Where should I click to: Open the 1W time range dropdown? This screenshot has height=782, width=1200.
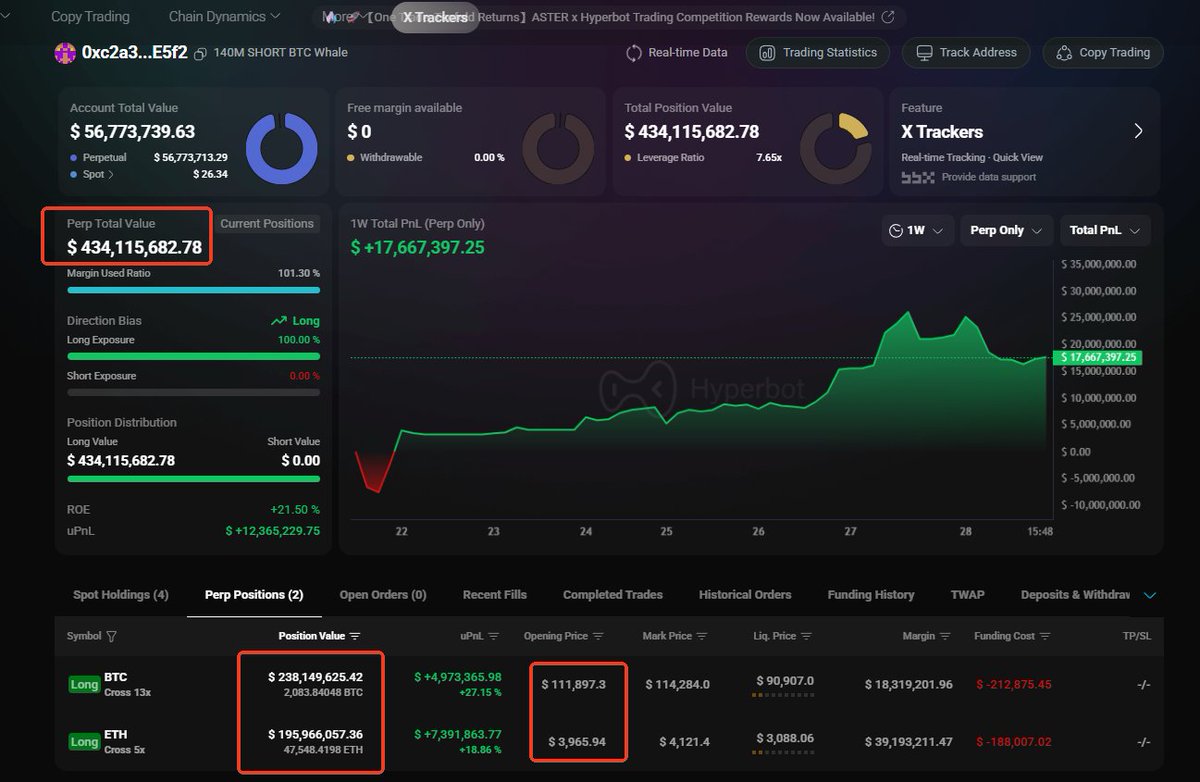tap(916, 231)
